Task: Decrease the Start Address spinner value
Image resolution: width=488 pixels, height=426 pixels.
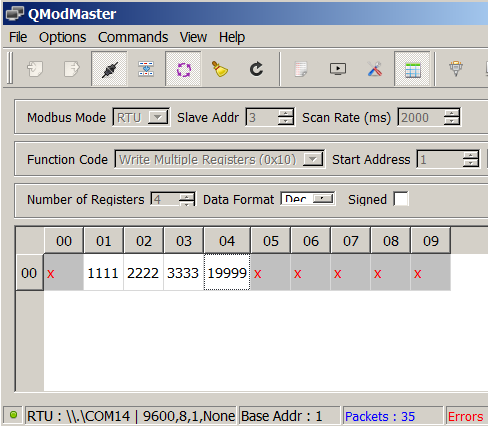Action: click(470, 163)
